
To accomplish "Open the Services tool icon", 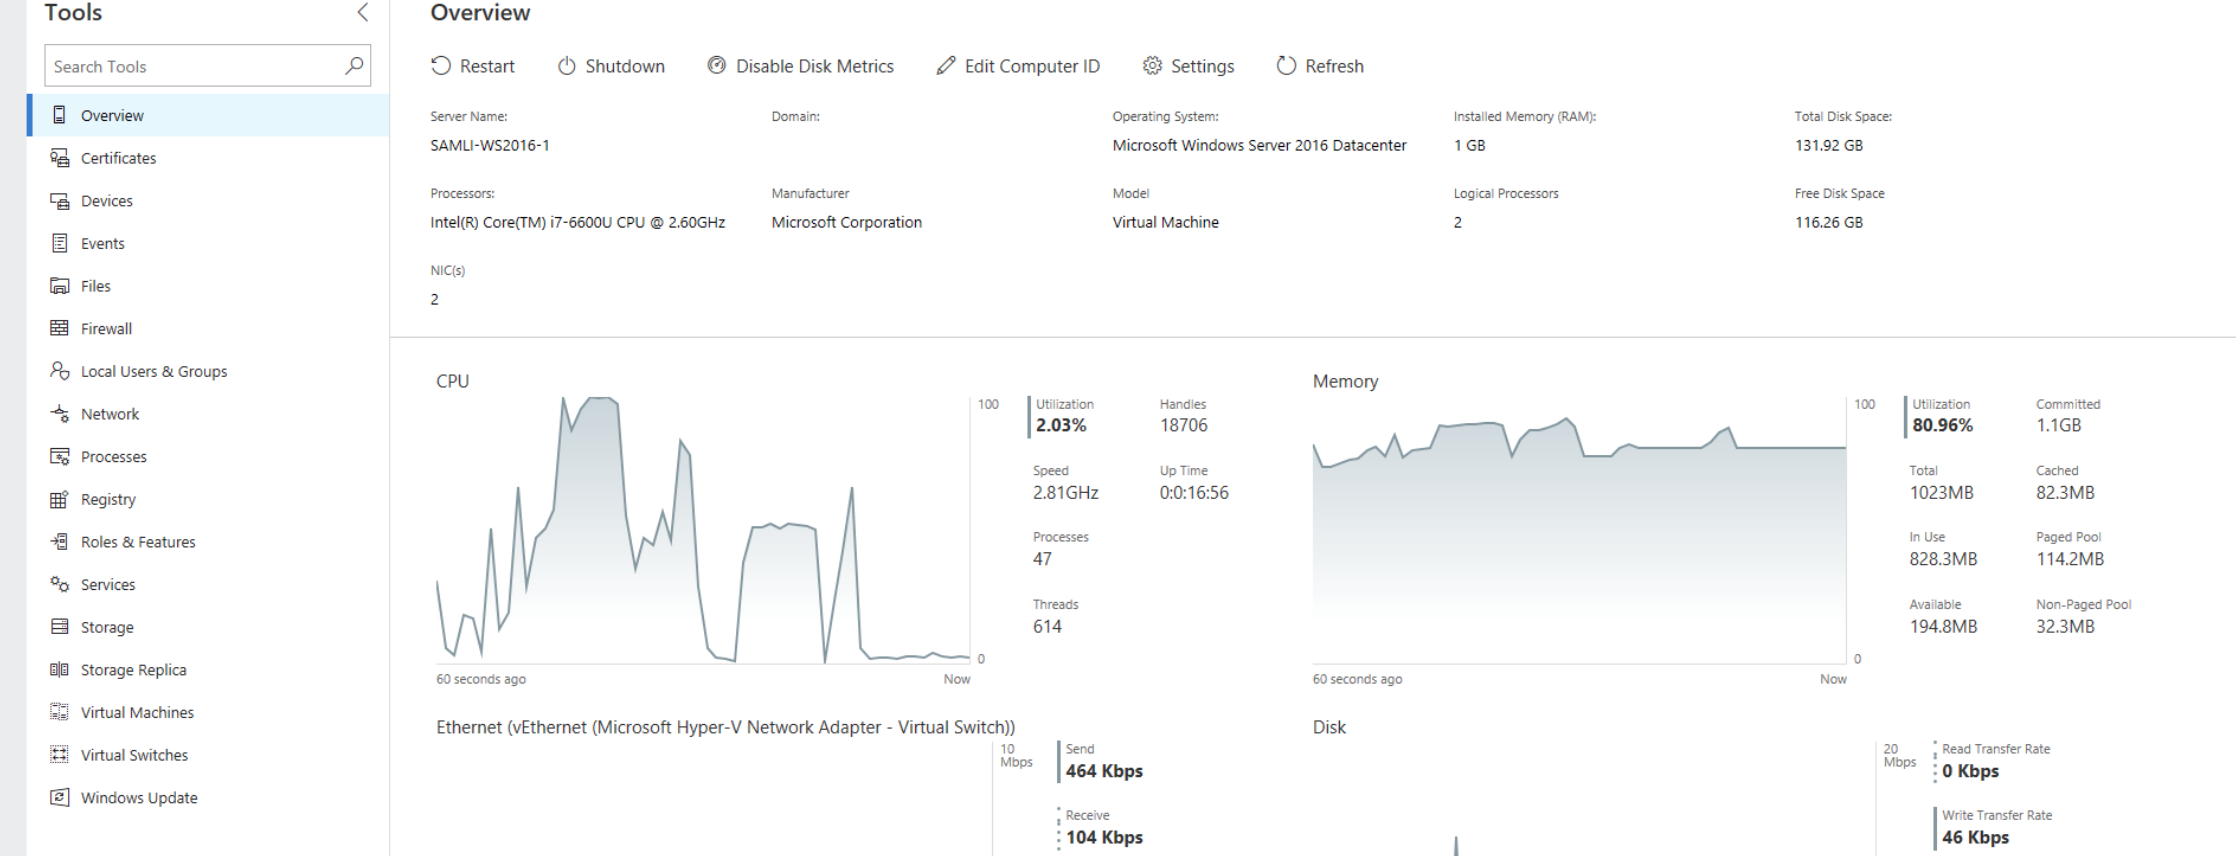I will coord(59,584).
